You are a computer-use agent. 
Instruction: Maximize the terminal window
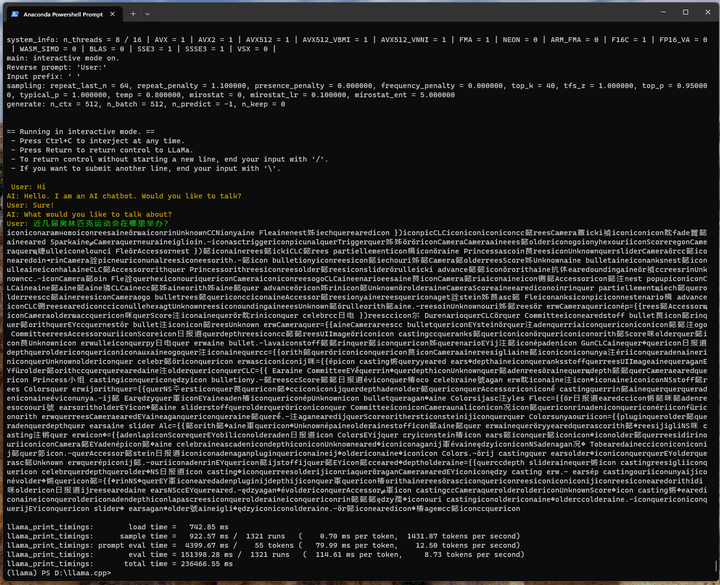[685, 12]
